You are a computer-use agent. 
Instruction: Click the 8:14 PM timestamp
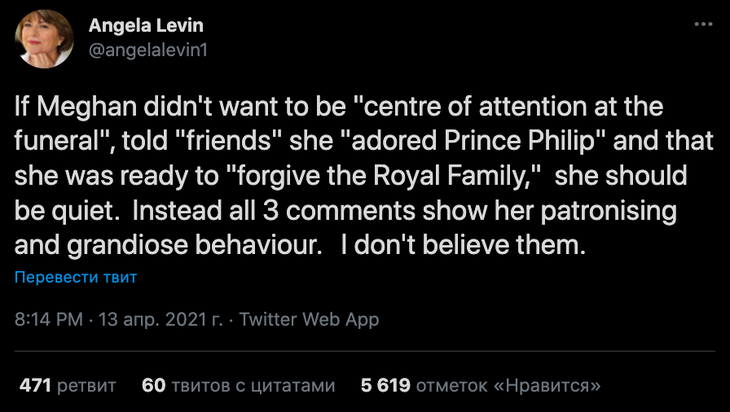48,321
